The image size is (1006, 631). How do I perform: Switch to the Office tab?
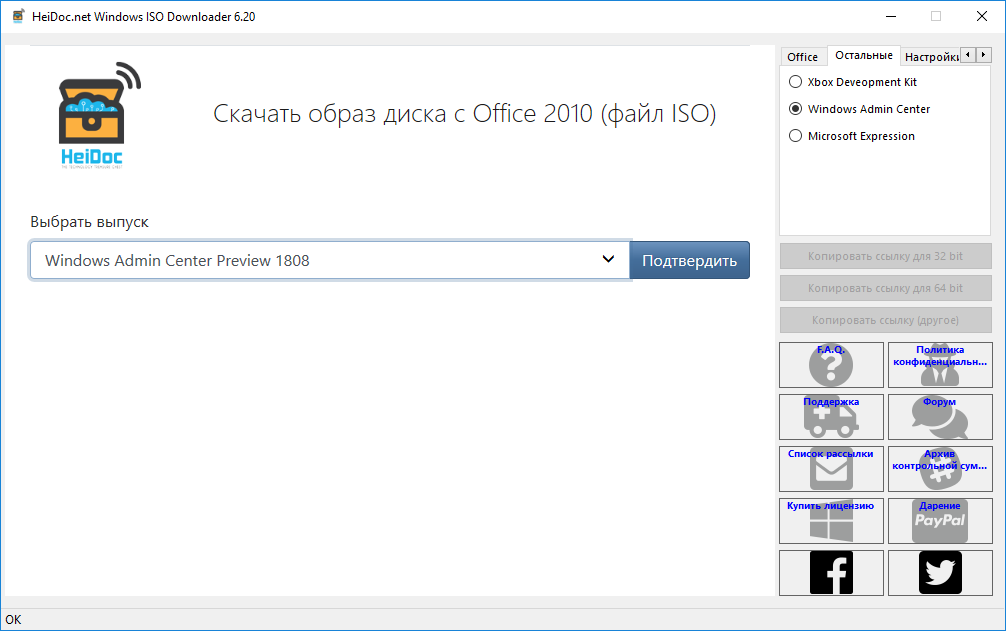point(803,57)
